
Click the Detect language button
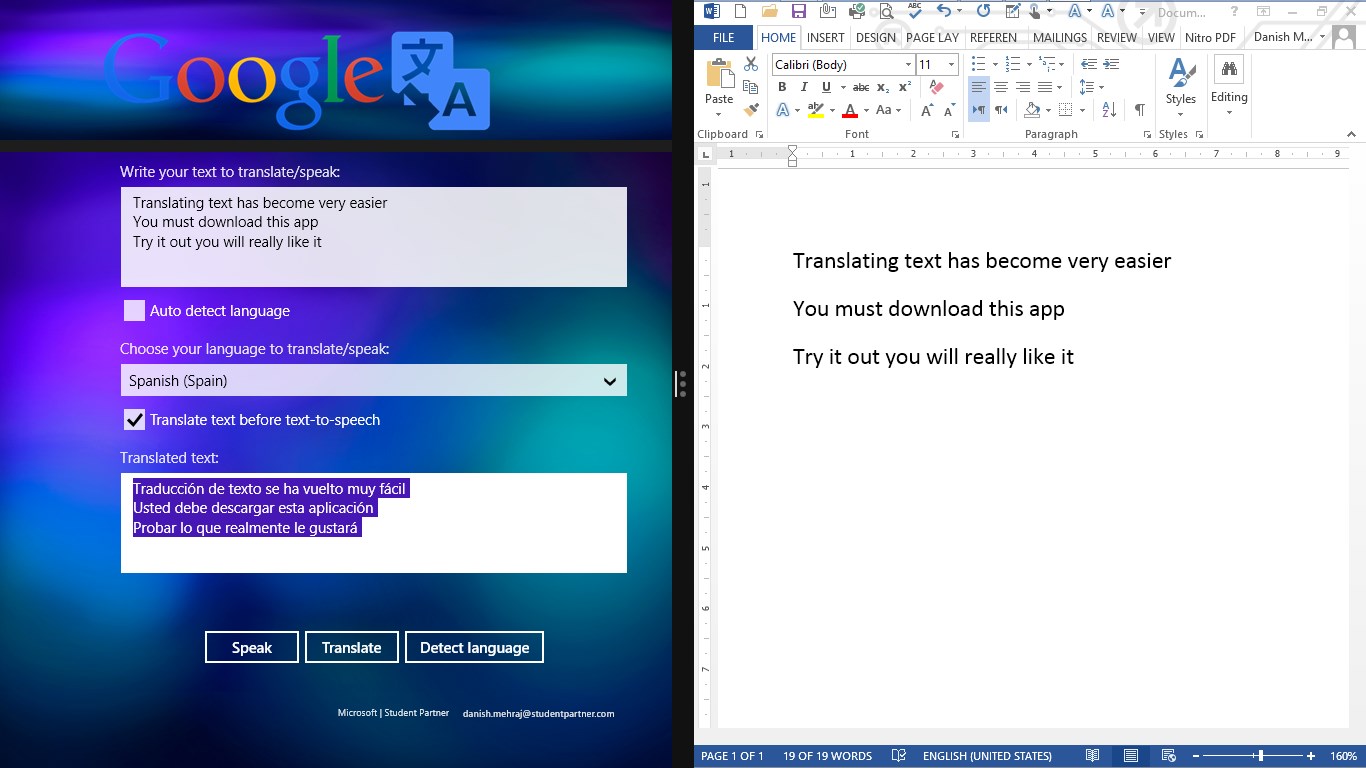474,647
